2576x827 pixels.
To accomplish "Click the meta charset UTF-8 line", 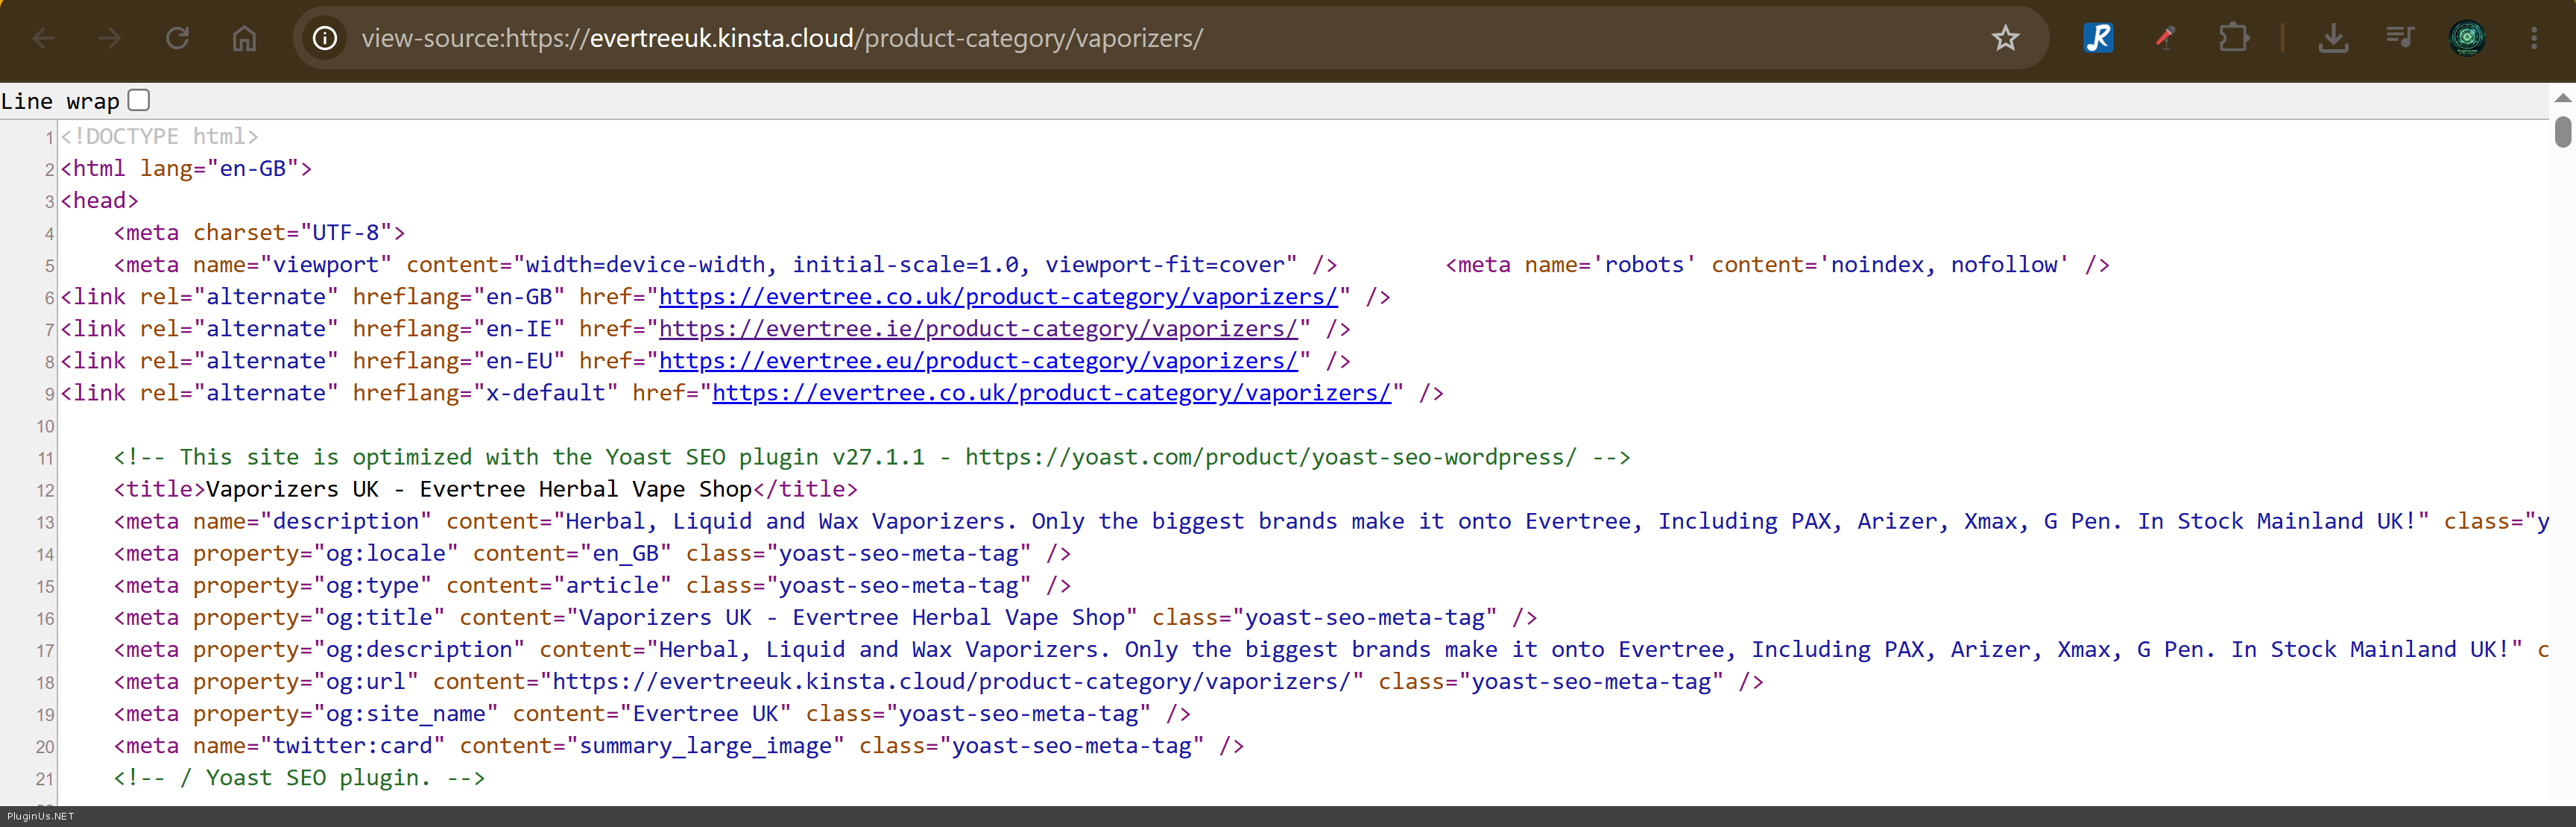I will (x=260, y=232).
